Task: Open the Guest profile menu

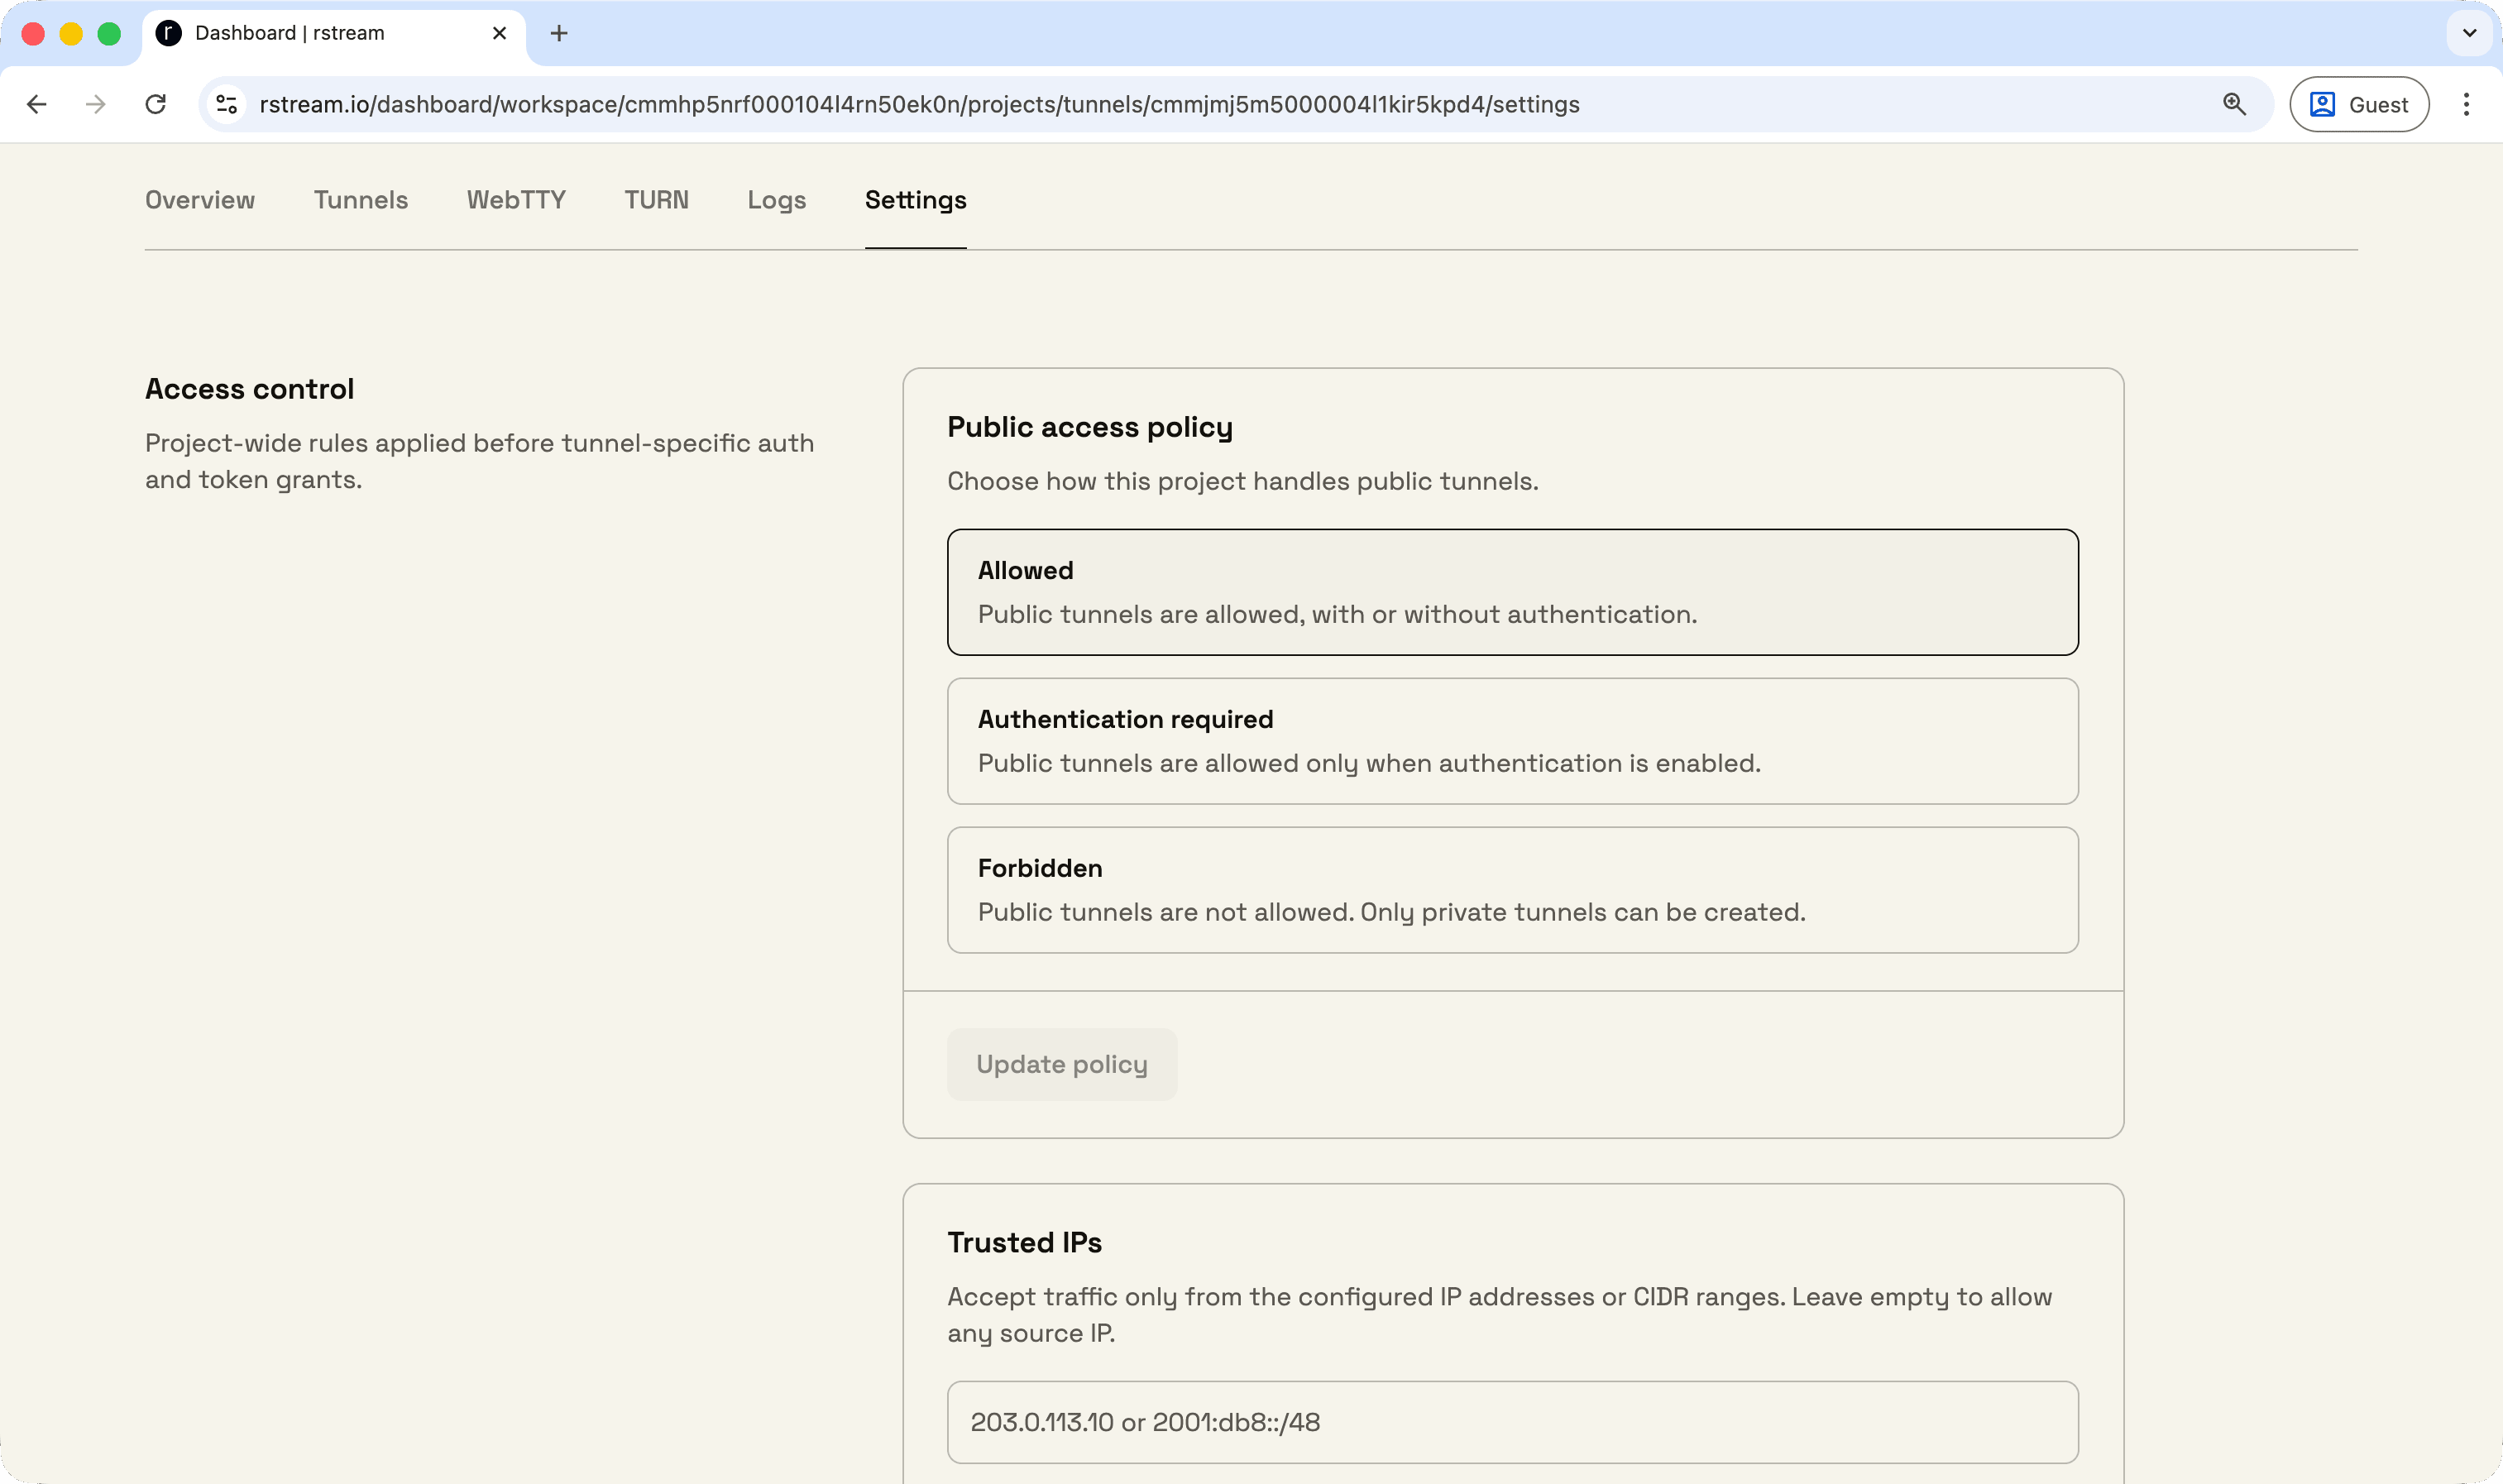Action: (x=2359, y=104)
